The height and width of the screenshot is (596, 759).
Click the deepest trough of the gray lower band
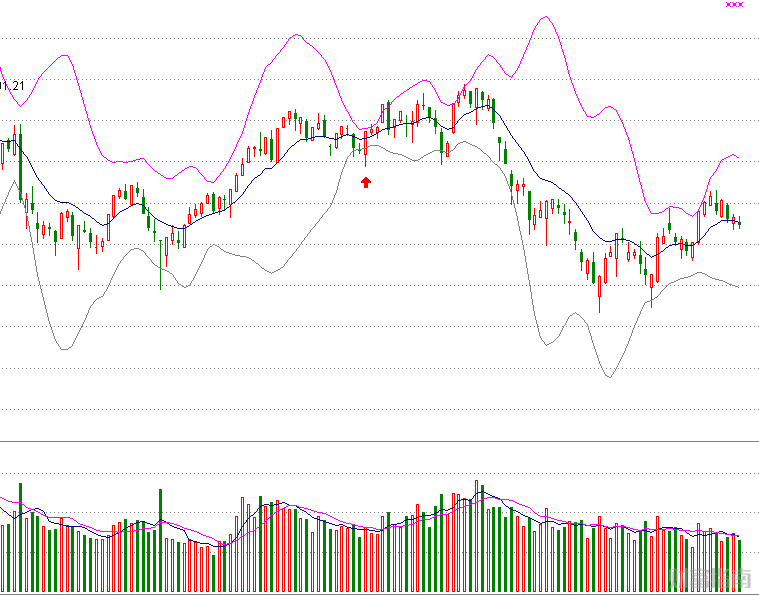[x=609, y=377]
